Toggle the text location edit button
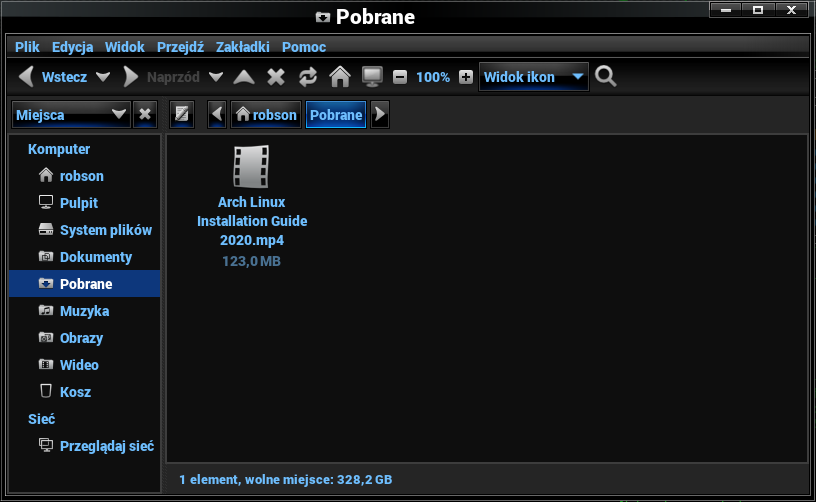 pos(182,114)
